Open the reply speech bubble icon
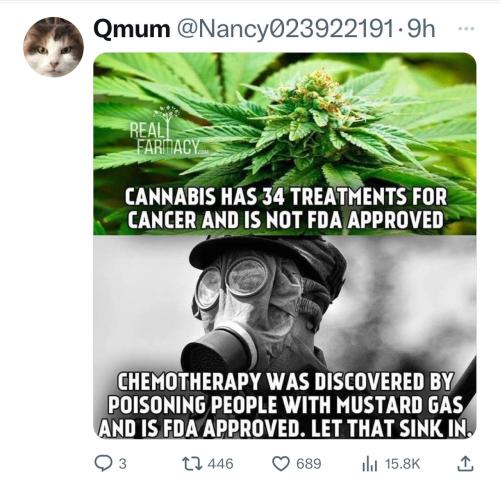Screen dimensions: 500x479 (x=103, y=464)
